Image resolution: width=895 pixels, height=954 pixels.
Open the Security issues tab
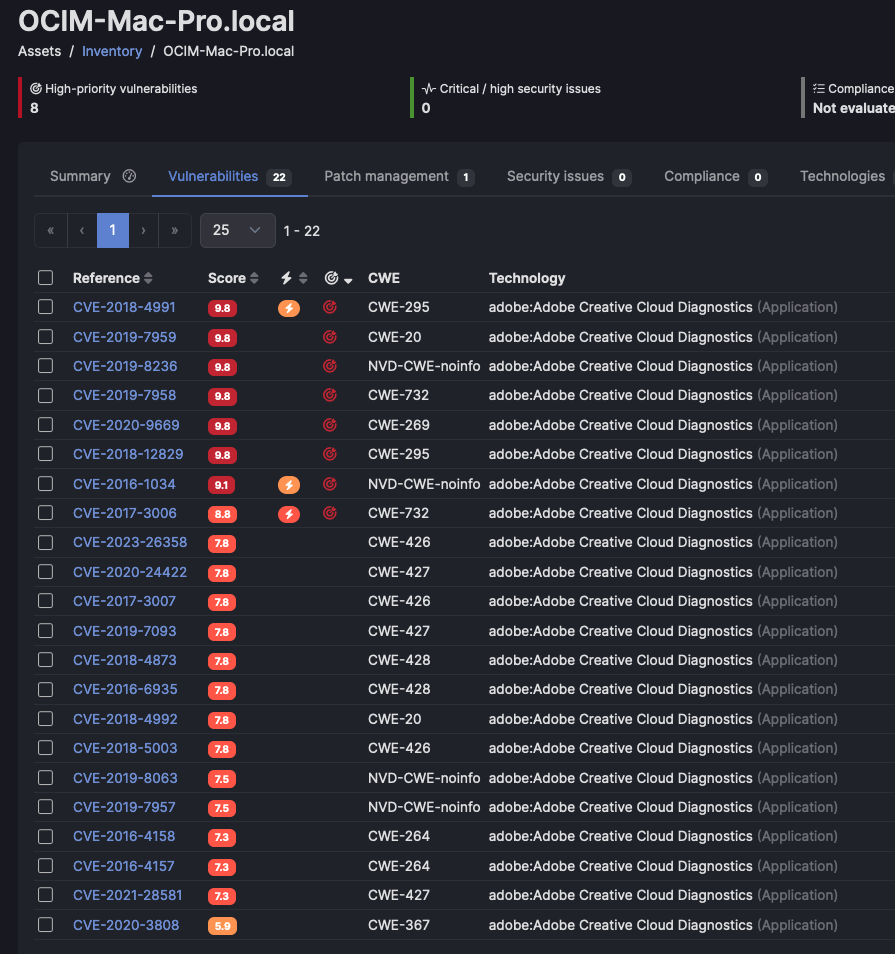pos(556,175)
